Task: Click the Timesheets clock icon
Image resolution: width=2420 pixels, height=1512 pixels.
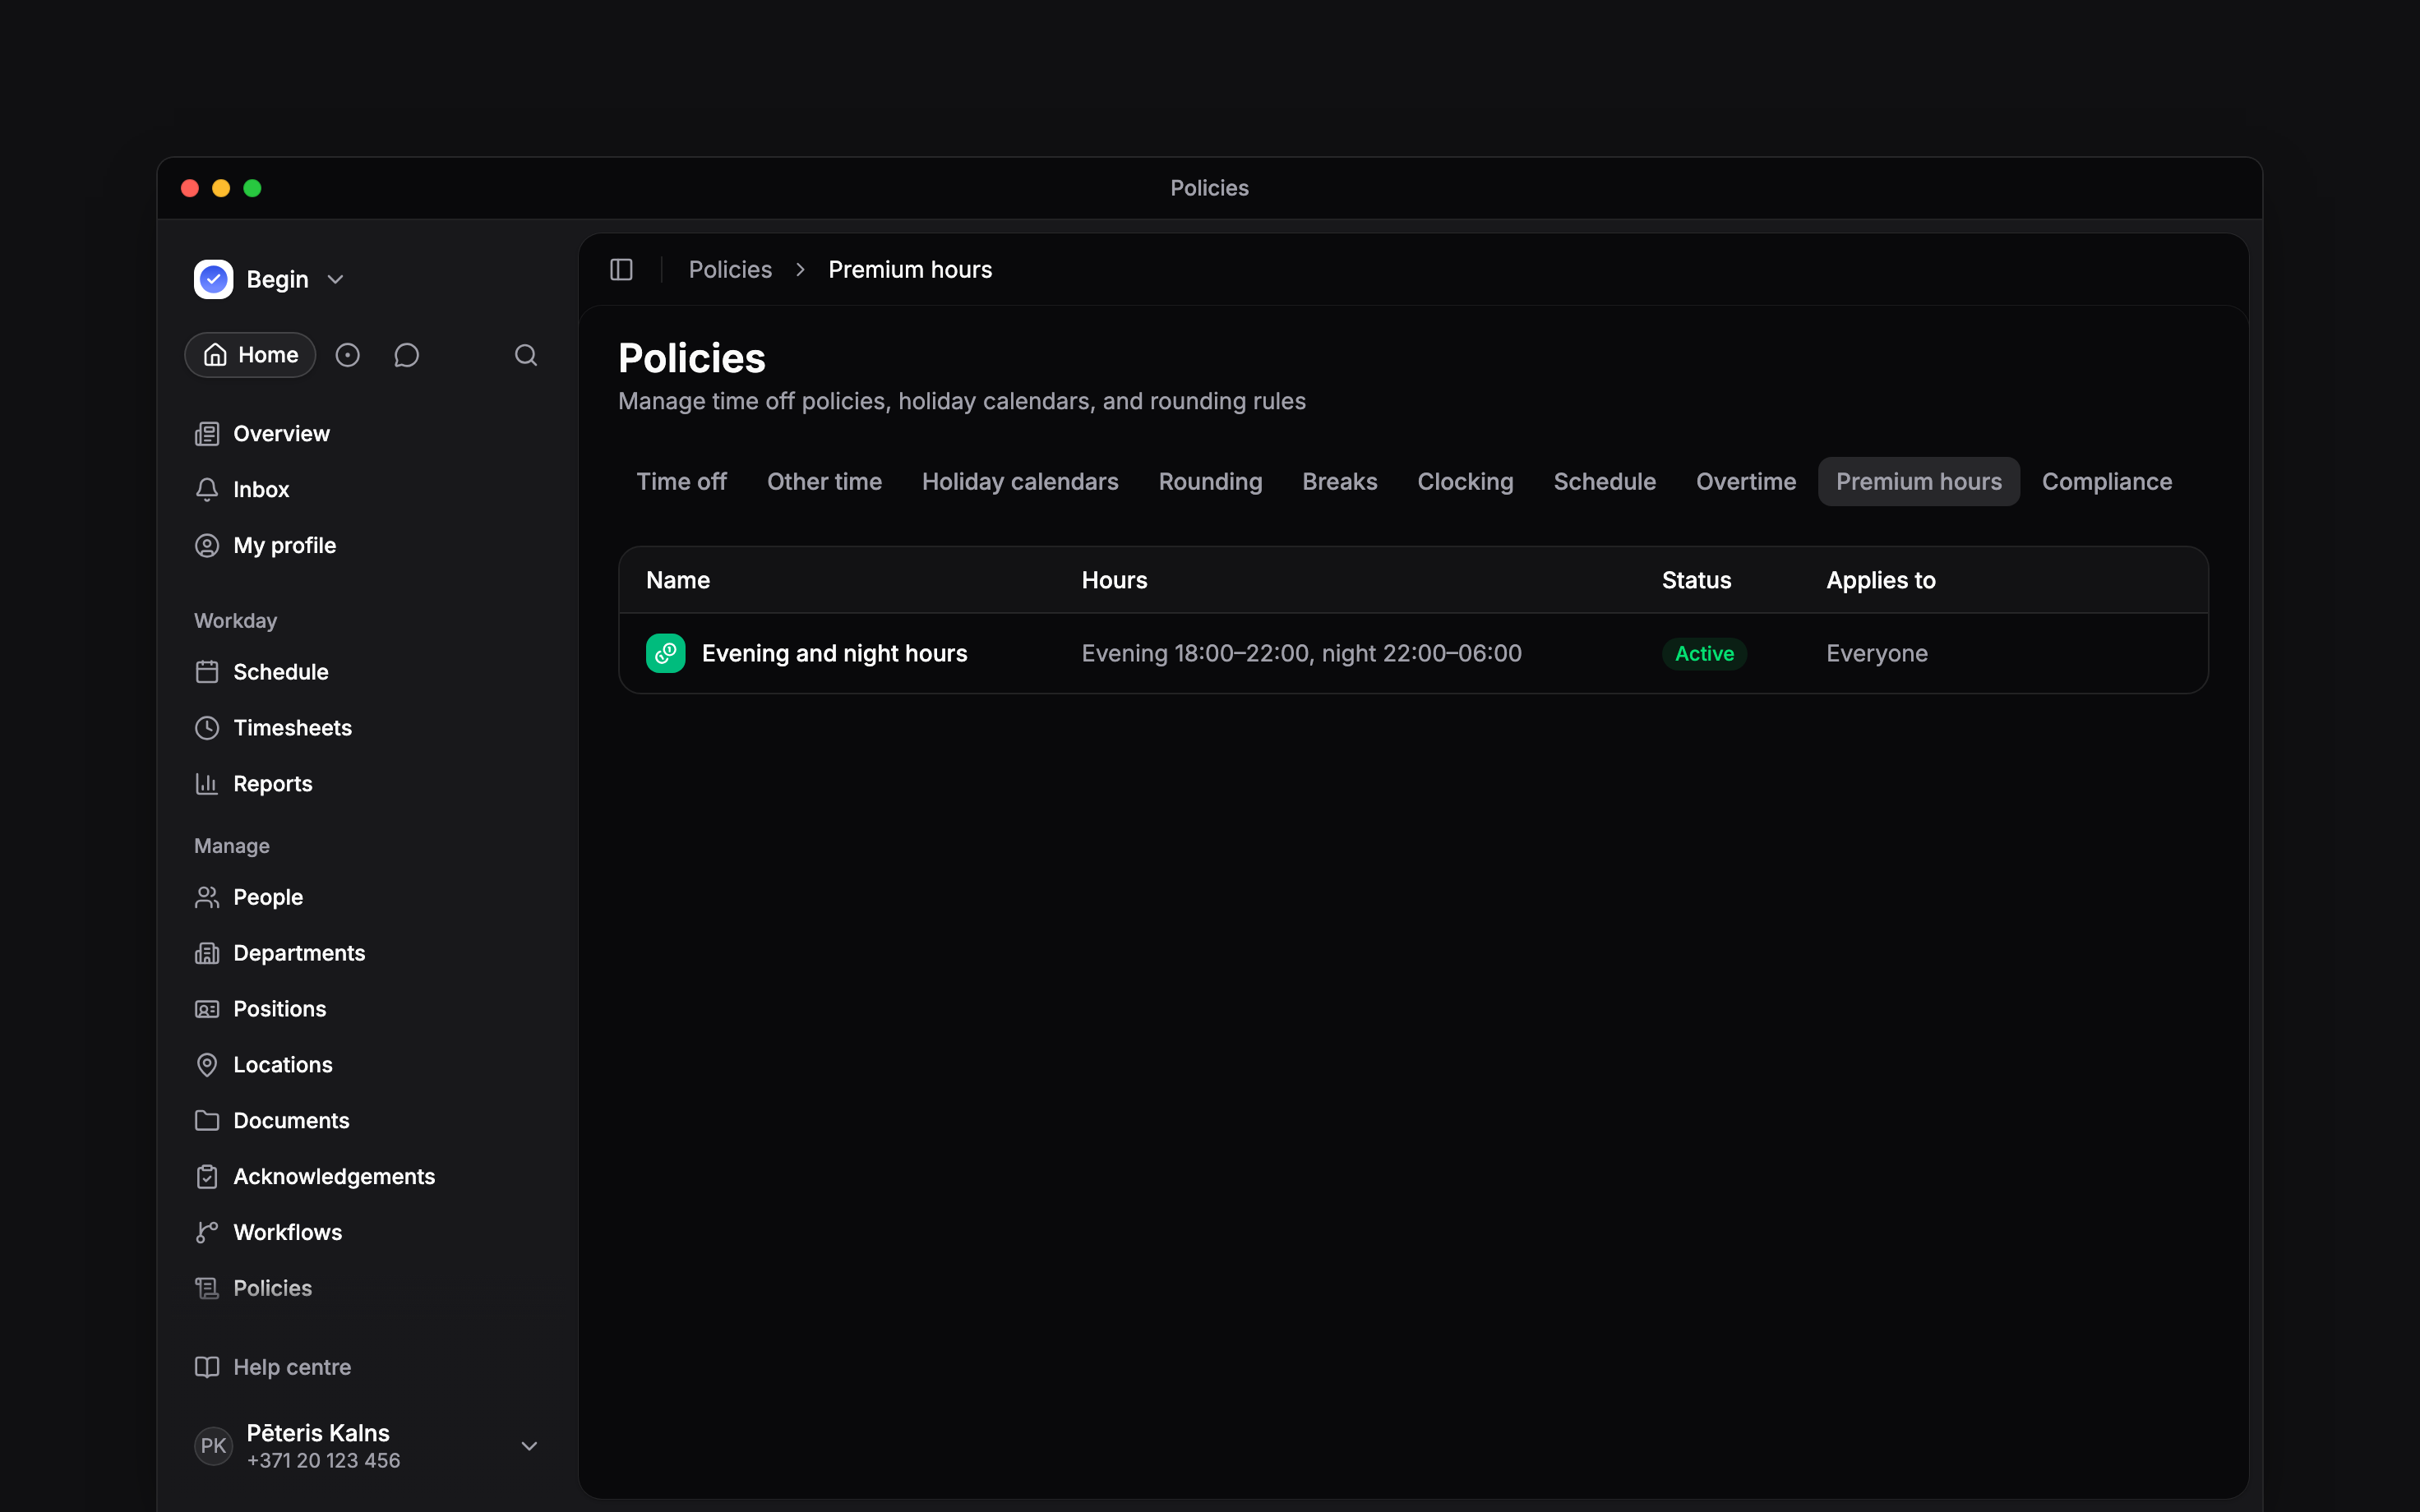Action: tap(207, 728)
